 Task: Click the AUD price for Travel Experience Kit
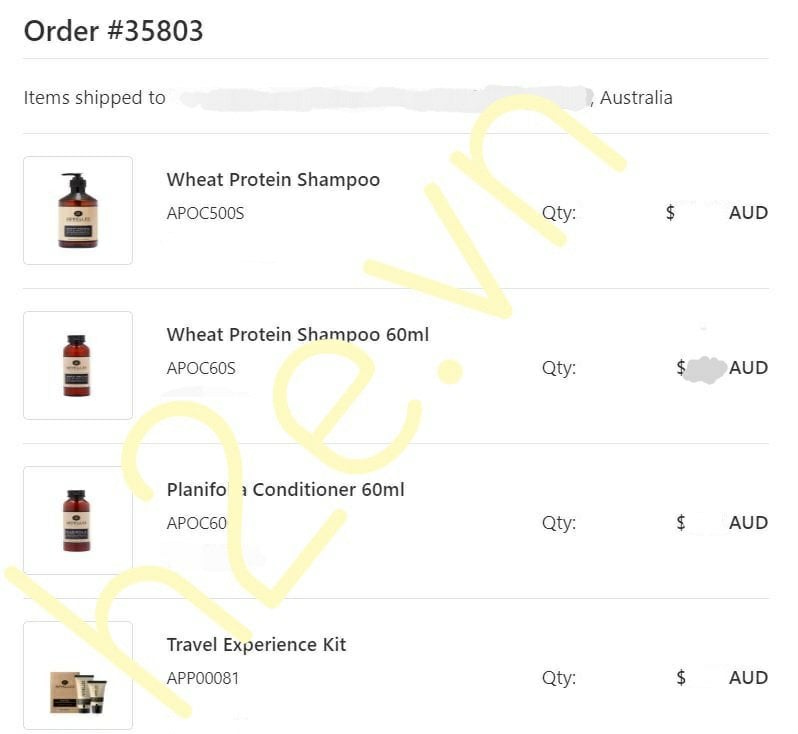[x=747, y=677]
